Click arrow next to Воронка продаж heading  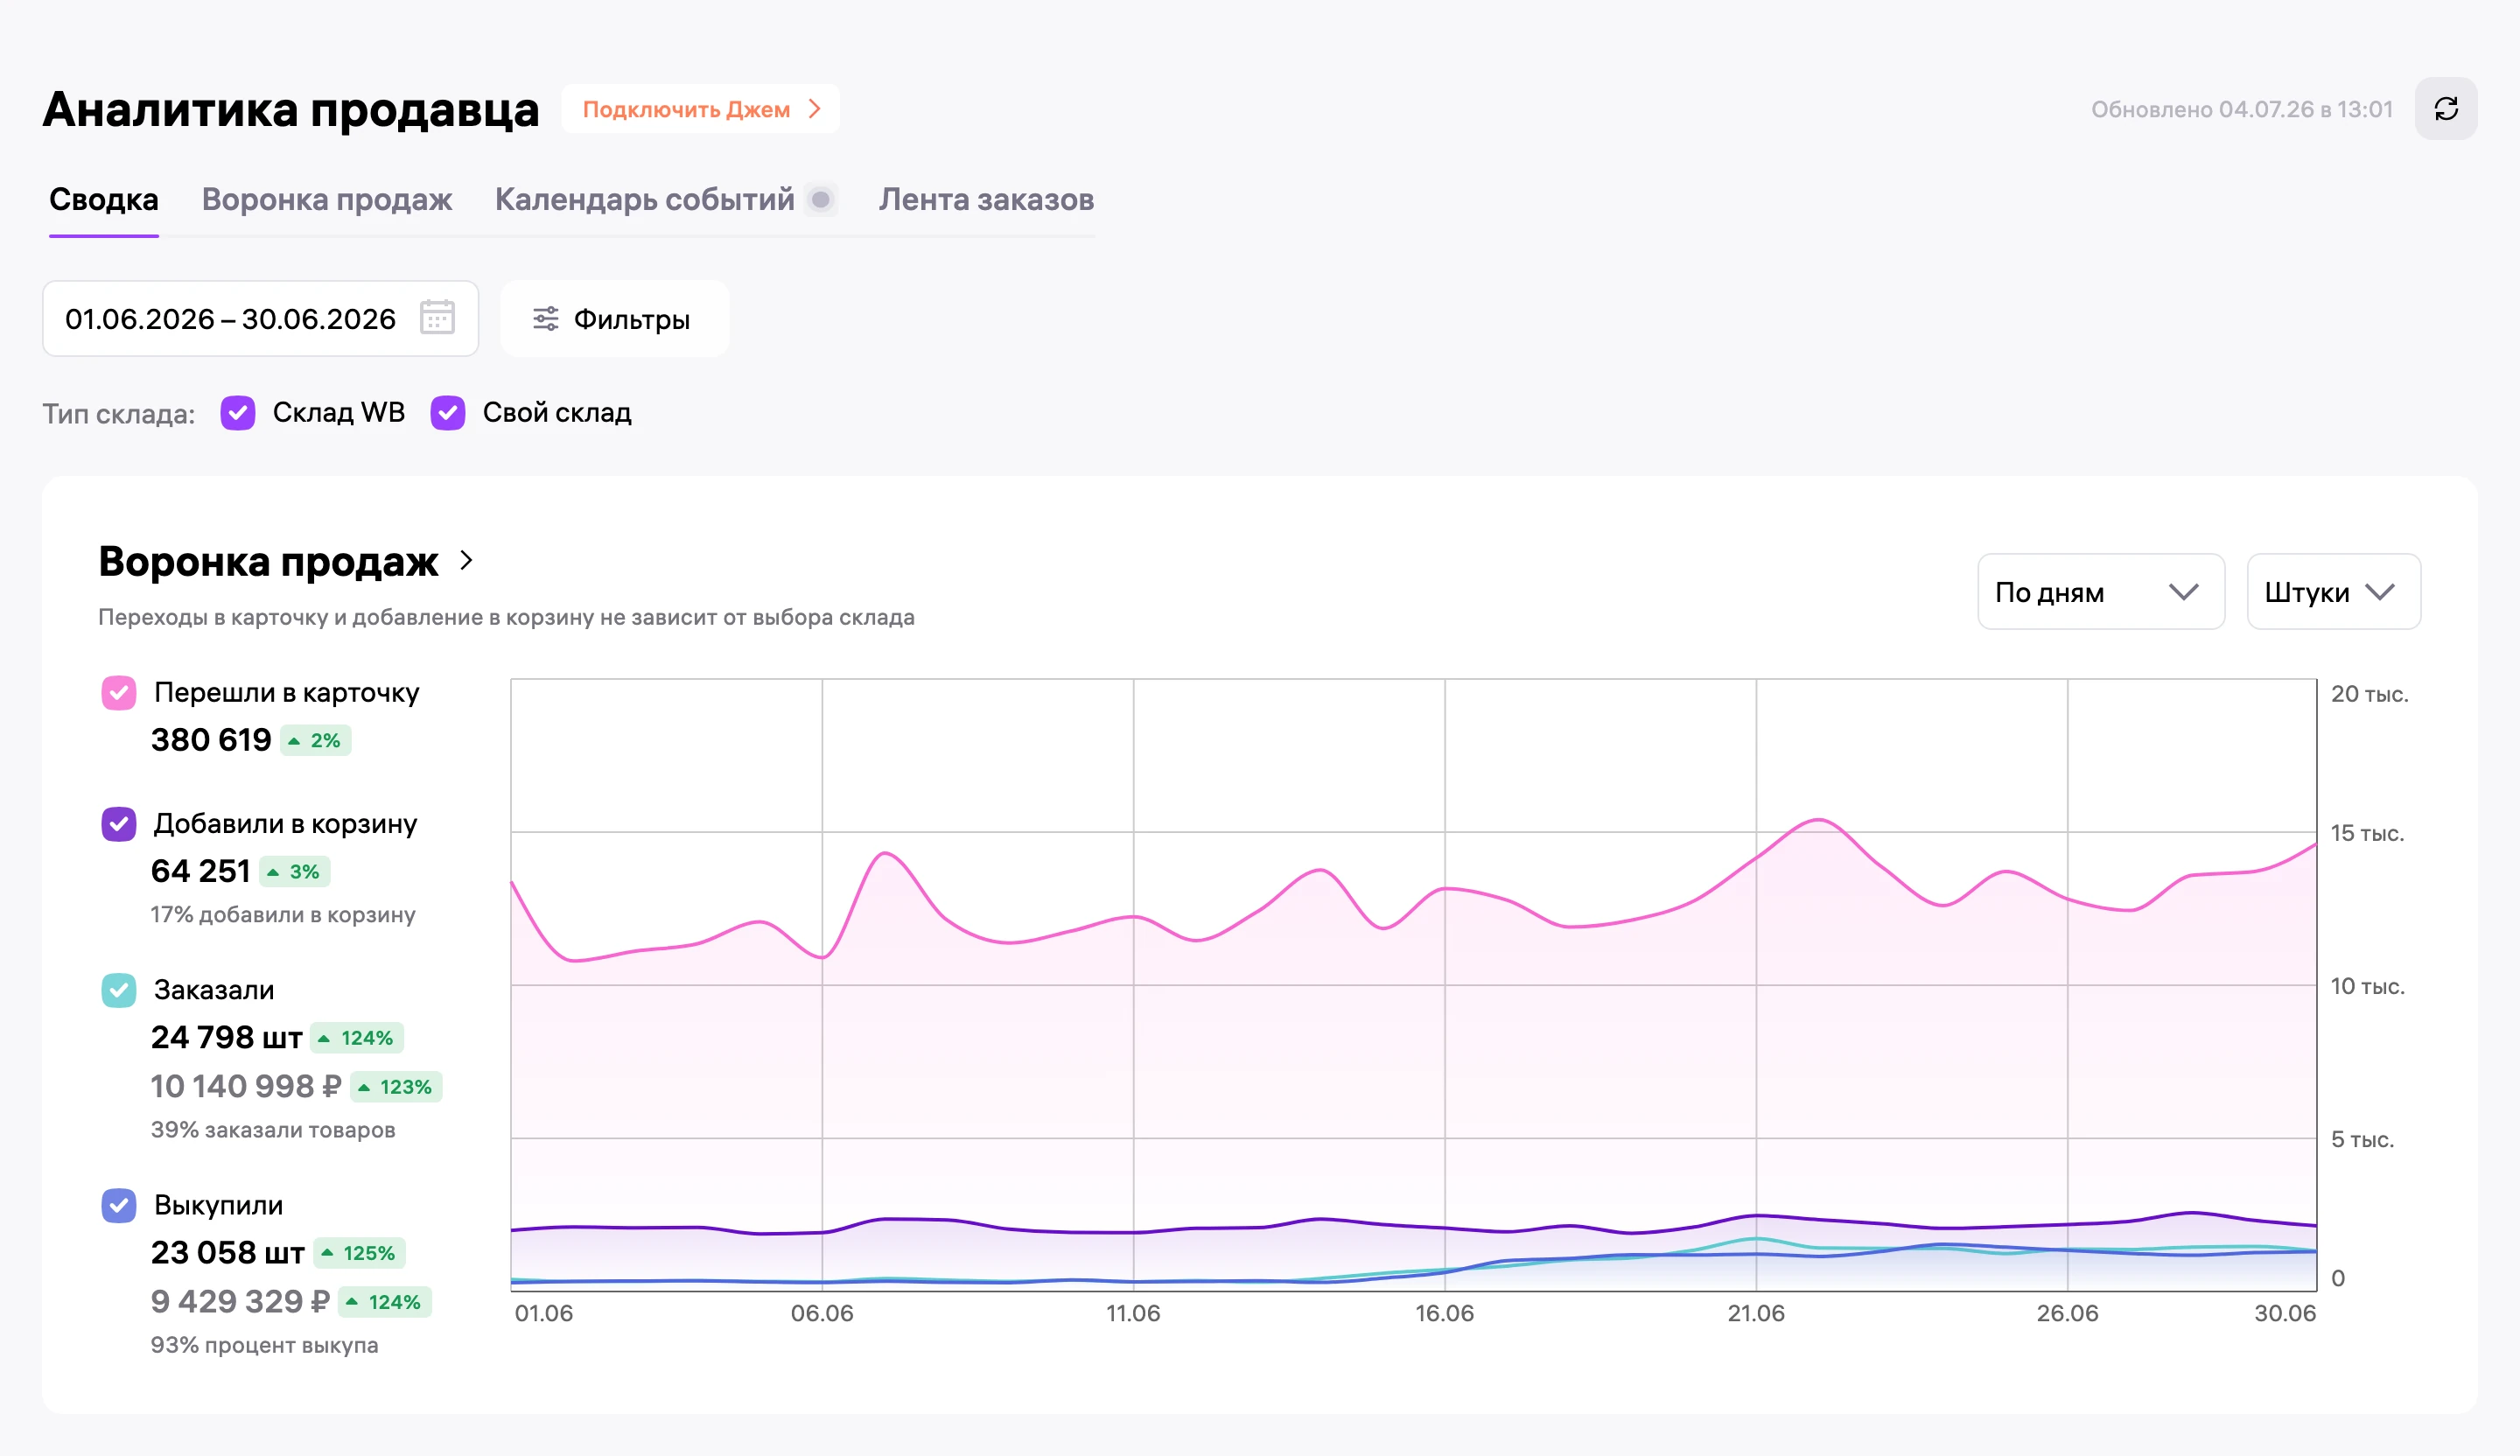point(466,560)
